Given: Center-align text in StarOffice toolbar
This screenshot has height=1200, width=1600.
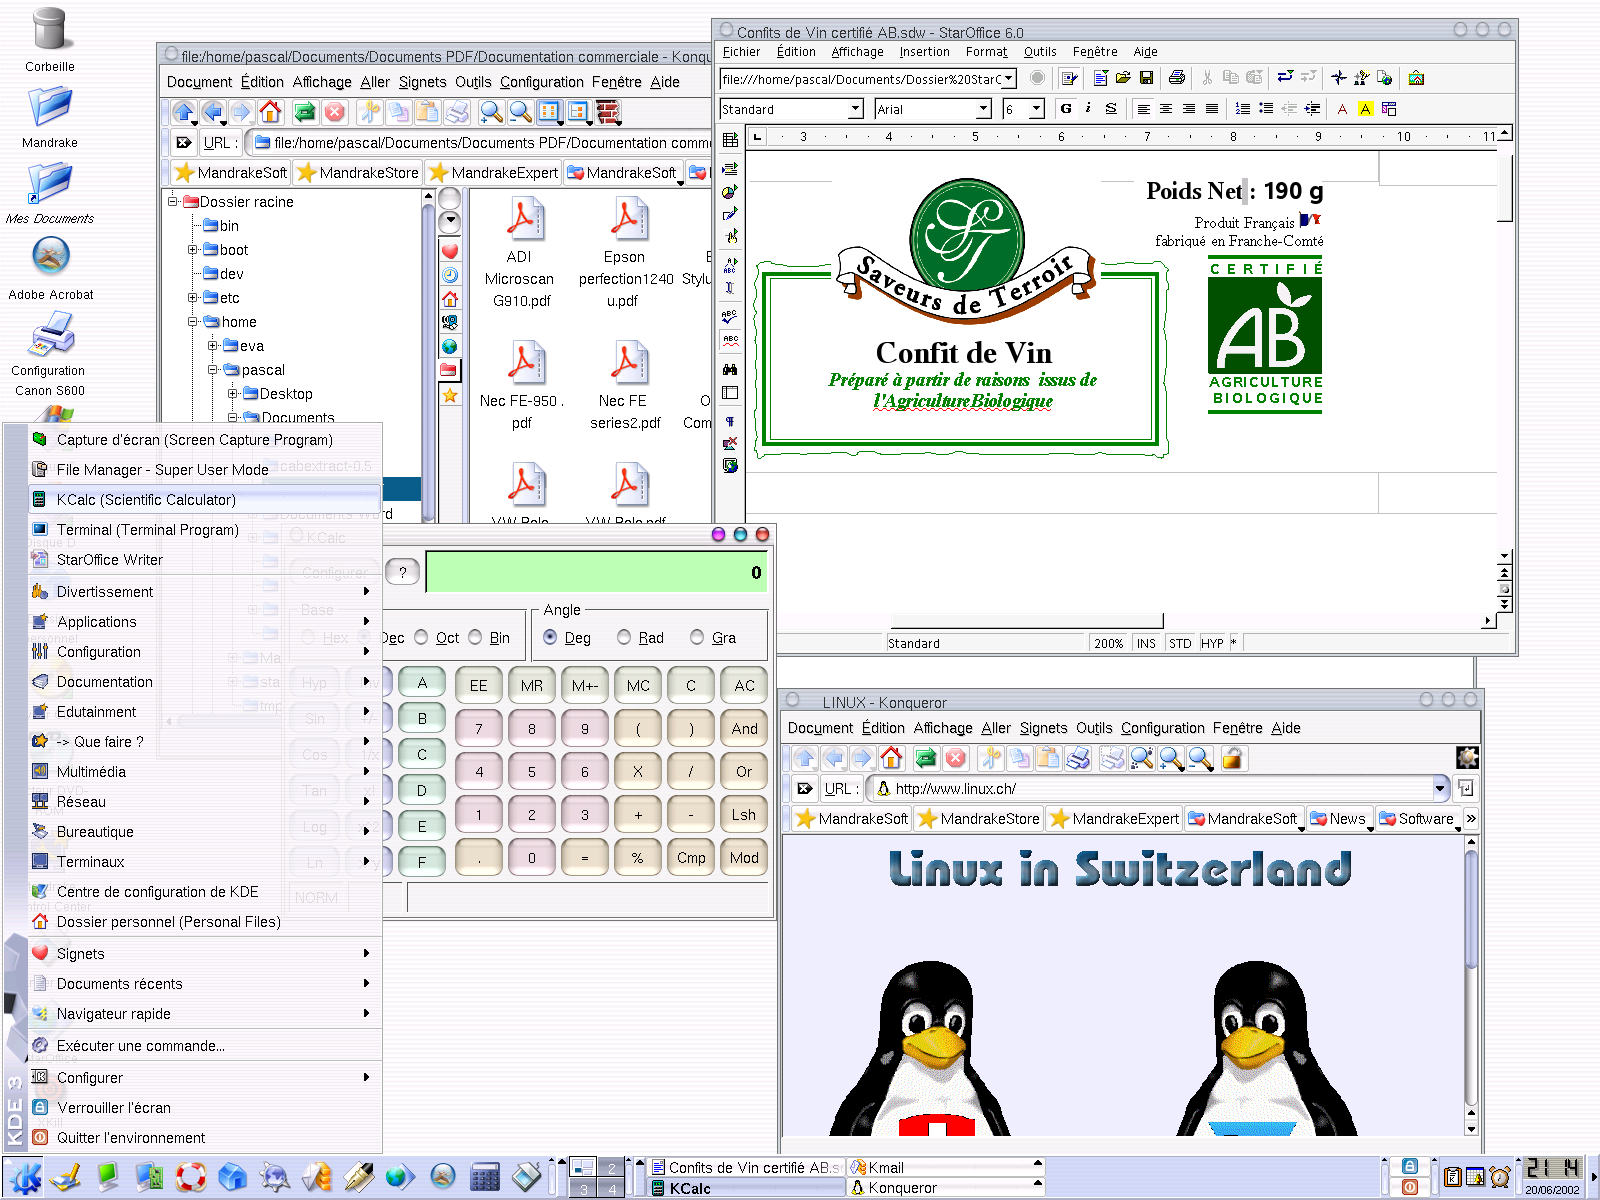Looking at the screenshot, I should pyautogui.click(x=1166, y=109).
